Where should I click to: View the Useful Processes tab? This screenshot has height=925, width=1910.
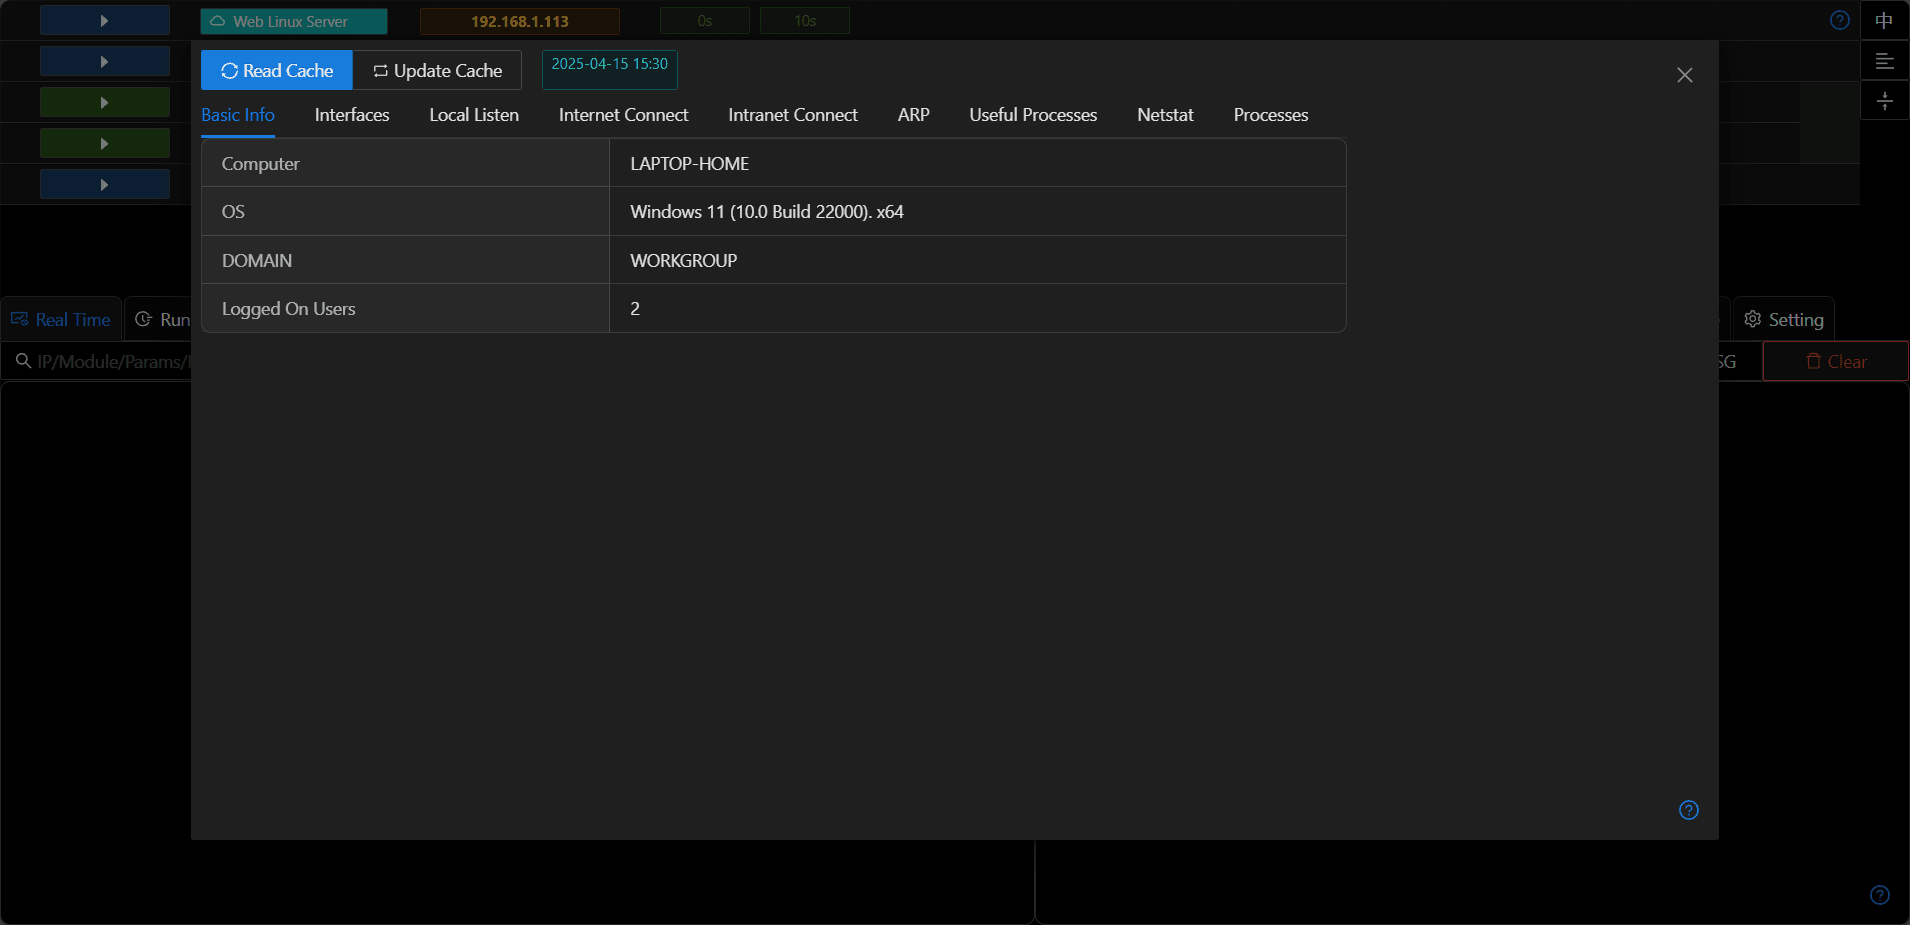tap(1032, 115)
